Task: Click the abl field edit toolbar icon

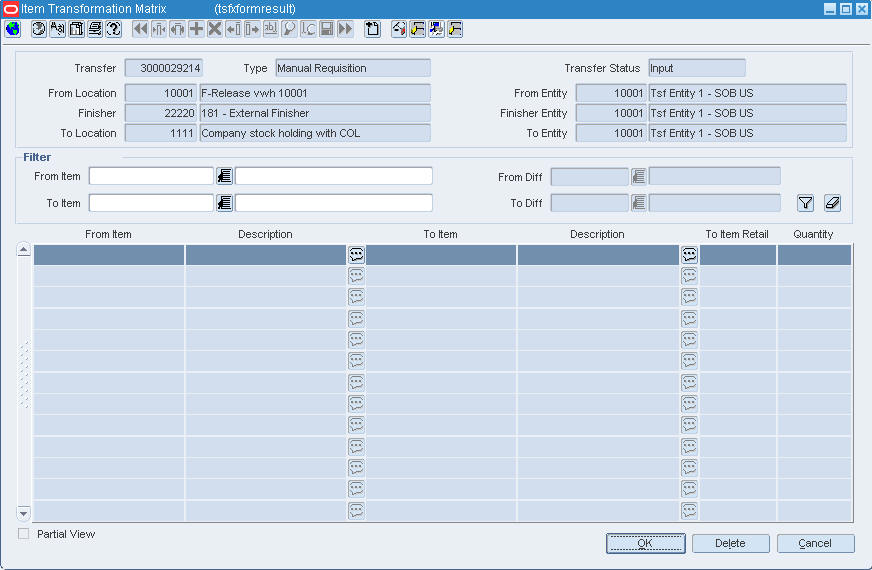Action: click(271, 29)
